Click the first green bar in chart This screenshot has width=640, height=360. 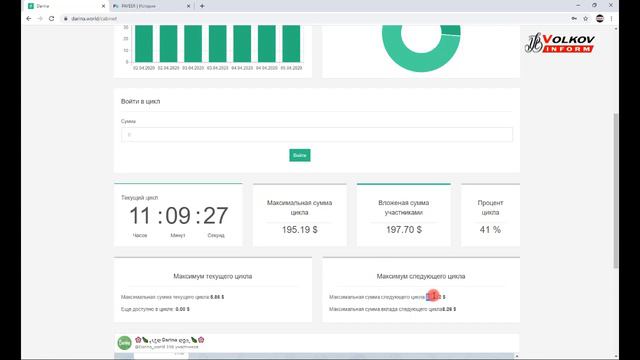(x=144, y=44)
